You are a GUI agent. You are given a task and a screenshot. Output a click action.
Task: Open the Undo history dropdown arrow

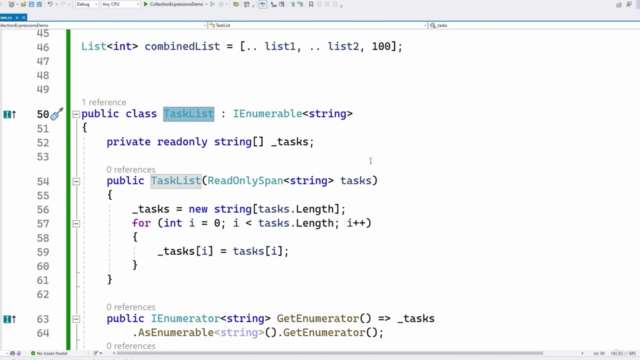click(56, 4)
